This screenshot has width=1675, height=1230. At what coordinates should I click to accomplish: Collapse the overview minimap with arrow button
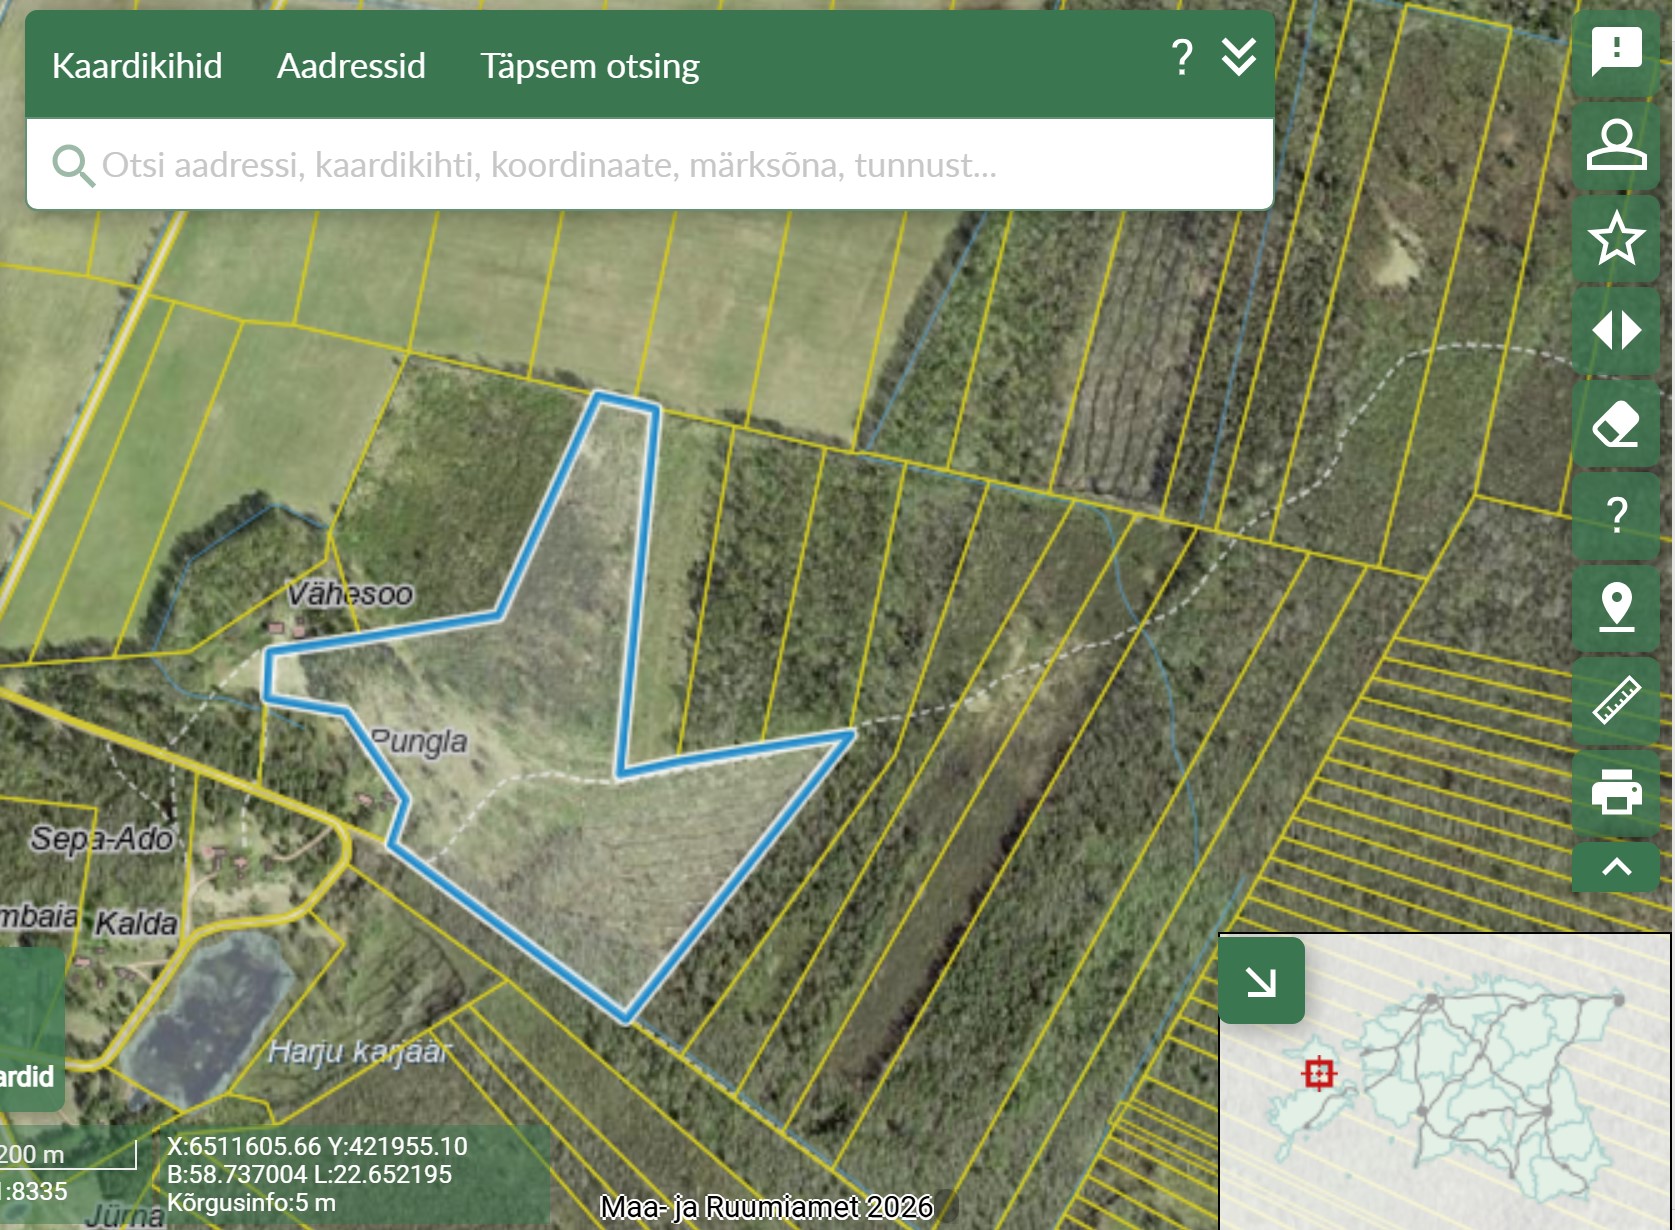coord(1261,981)
